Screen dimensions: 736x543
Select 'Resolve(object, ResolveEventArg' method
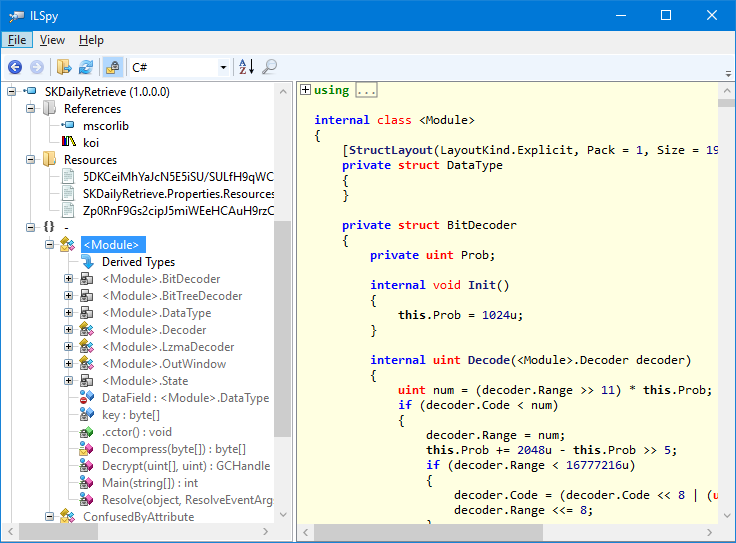point(187,500)
